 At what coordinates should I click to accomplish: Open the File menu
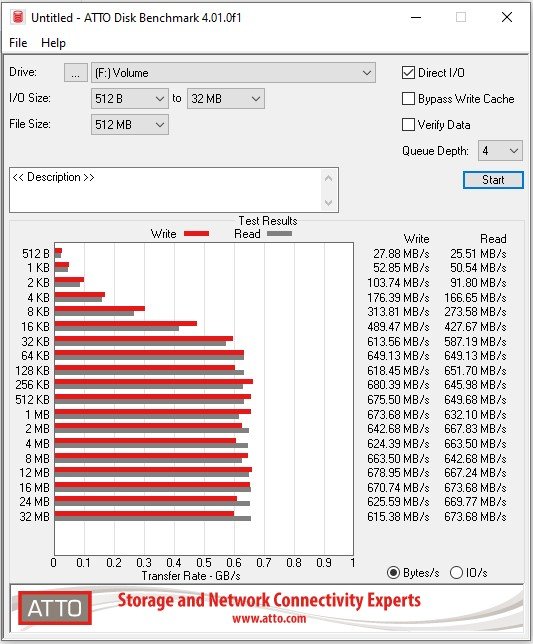pos(18,43)
